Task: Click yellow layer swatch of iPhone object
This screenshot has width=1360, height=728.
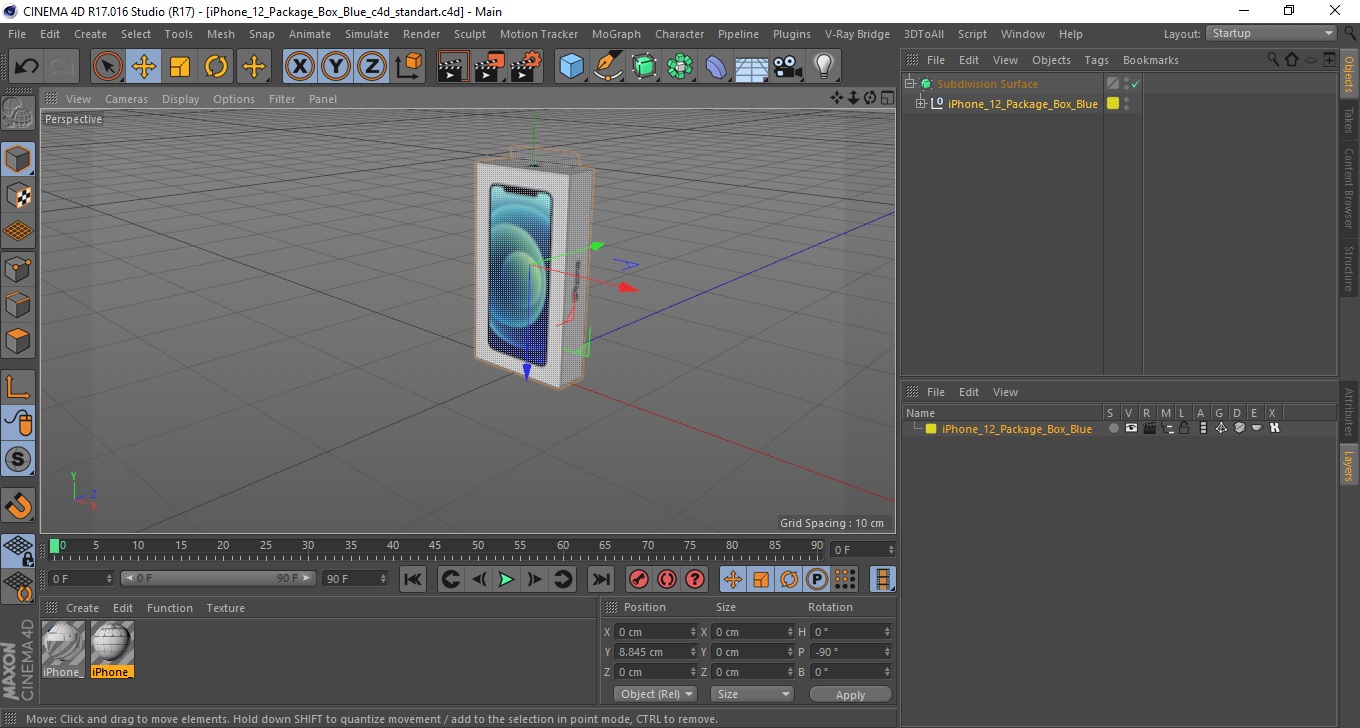Action: click(1113, 103)
